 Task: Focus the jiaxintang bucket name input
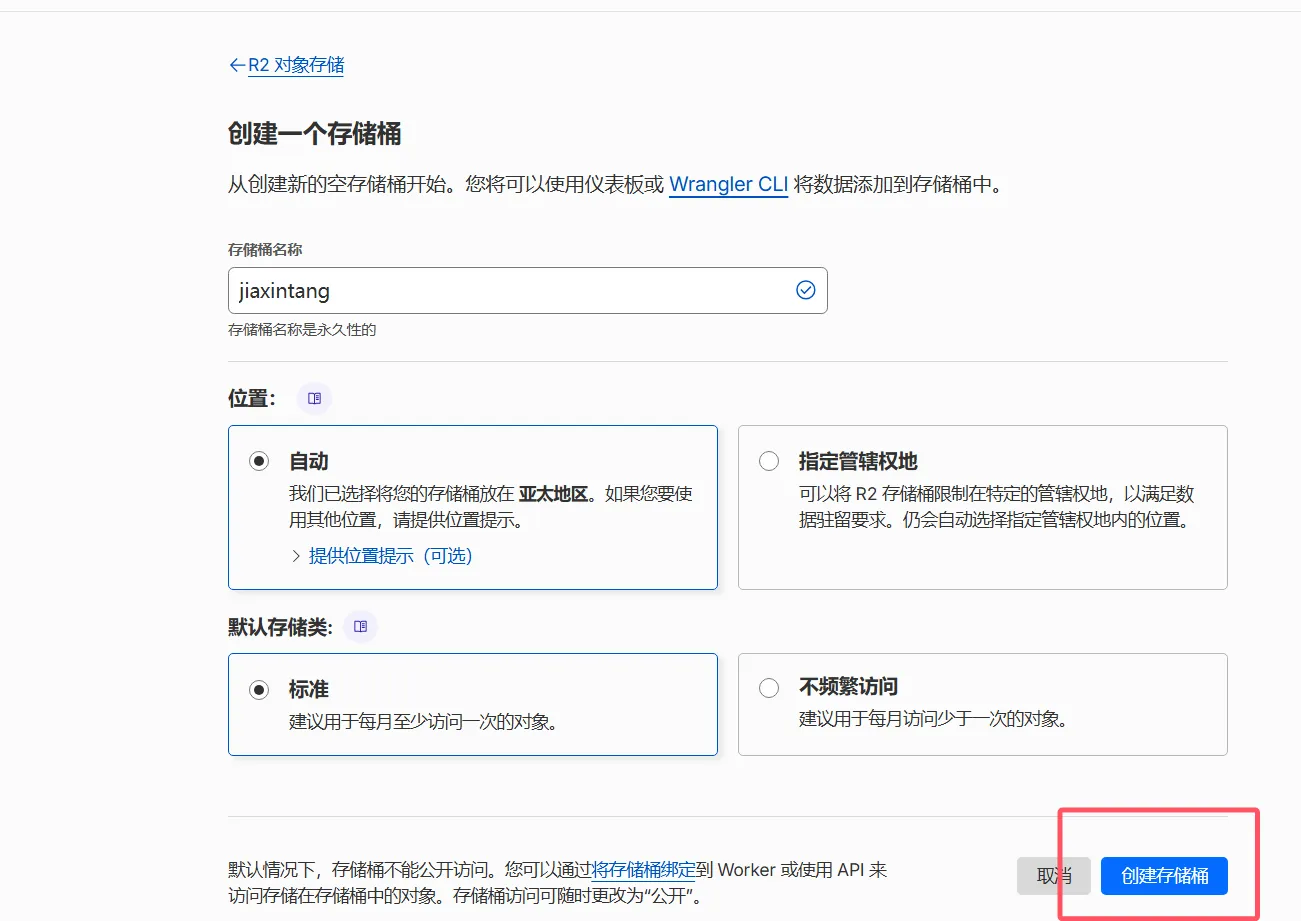[528, 290]
